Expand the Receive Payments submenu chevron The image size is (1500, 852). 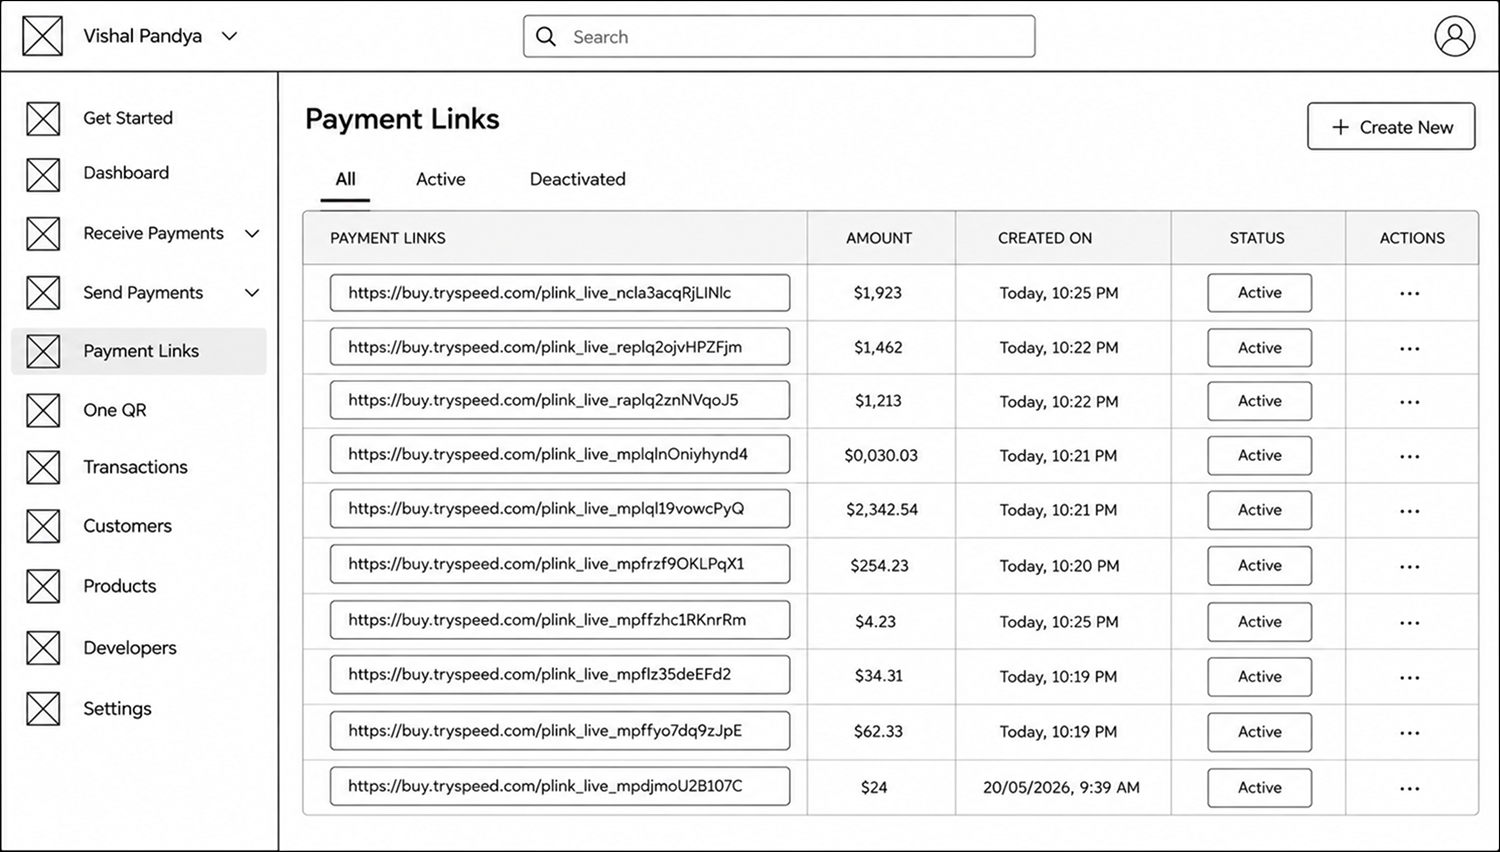(252, 234)
